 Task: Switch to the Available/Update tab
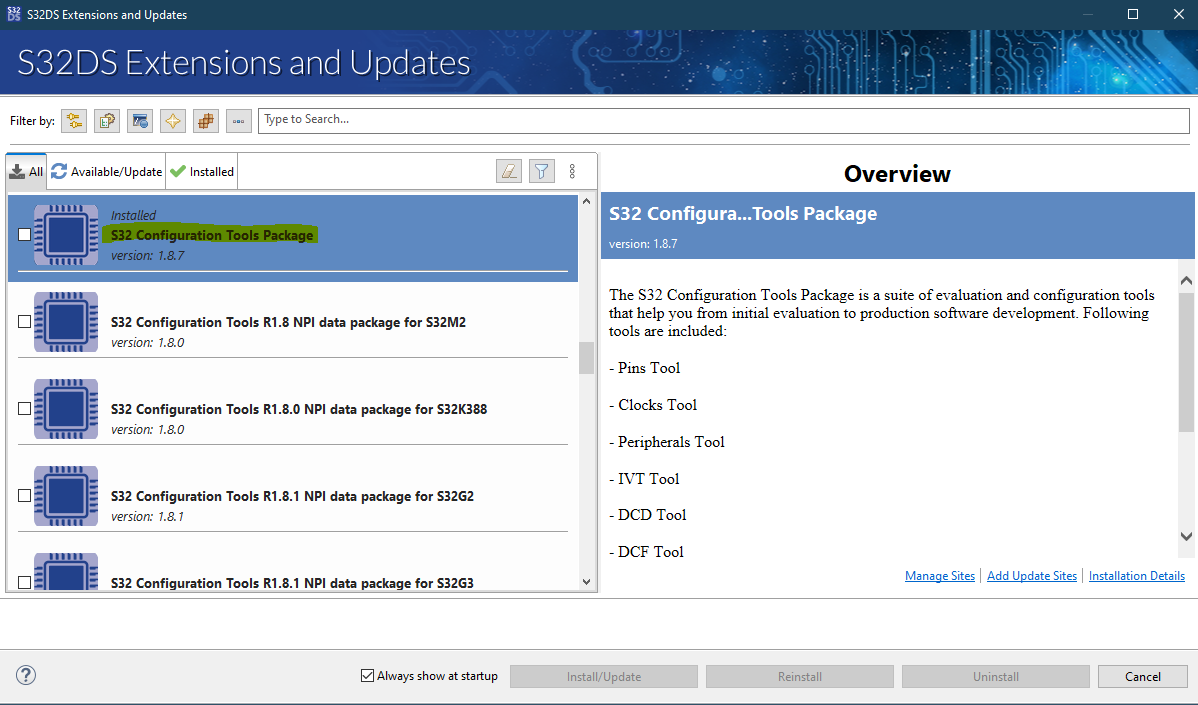click(105, 170)
